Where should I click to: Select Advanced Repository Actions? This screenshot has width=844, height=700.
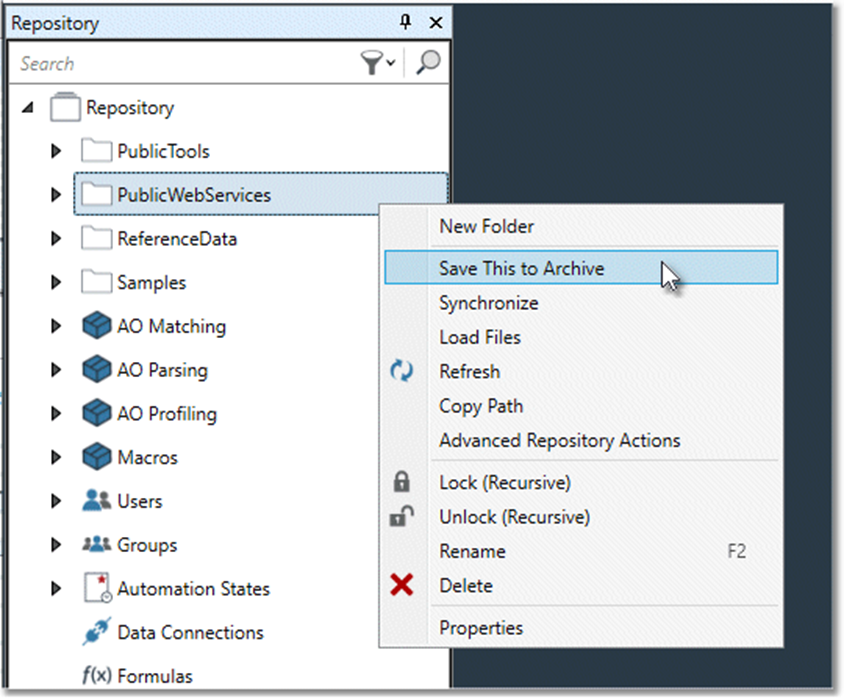coord(559,440)
